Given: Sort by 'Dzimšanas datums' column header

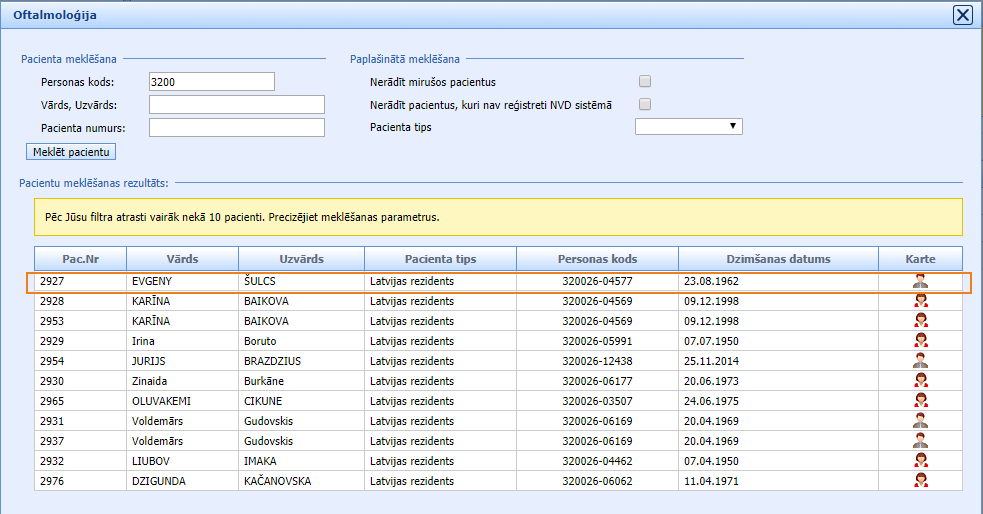Looking at the screenshot, I should click(x=778, y=259).
